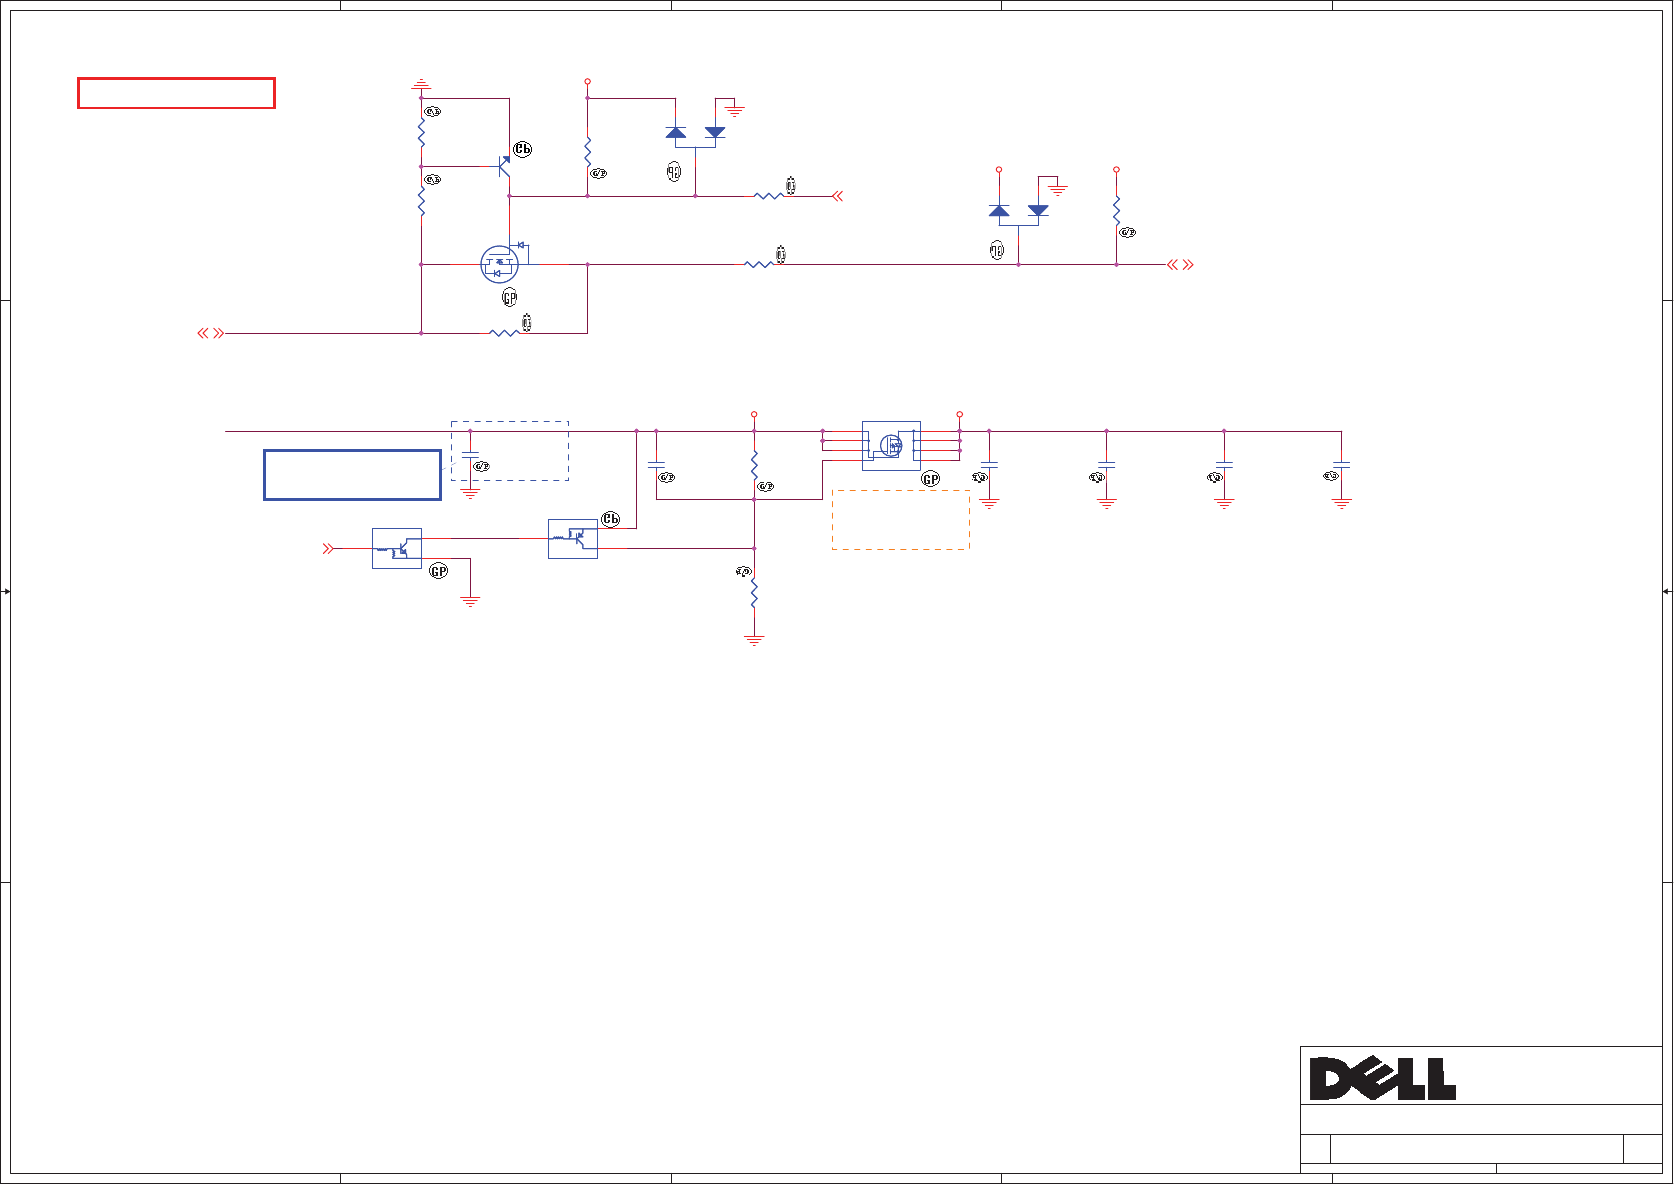
Task: Click the bidirectional port symbol at far left
Action: pyautogui.click(x=210, y=333)
